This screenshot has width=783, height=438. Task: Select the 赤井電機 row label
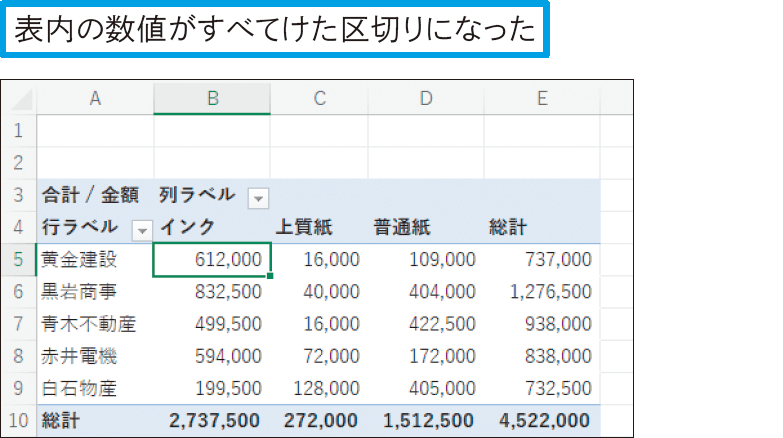tap(95, 356)
